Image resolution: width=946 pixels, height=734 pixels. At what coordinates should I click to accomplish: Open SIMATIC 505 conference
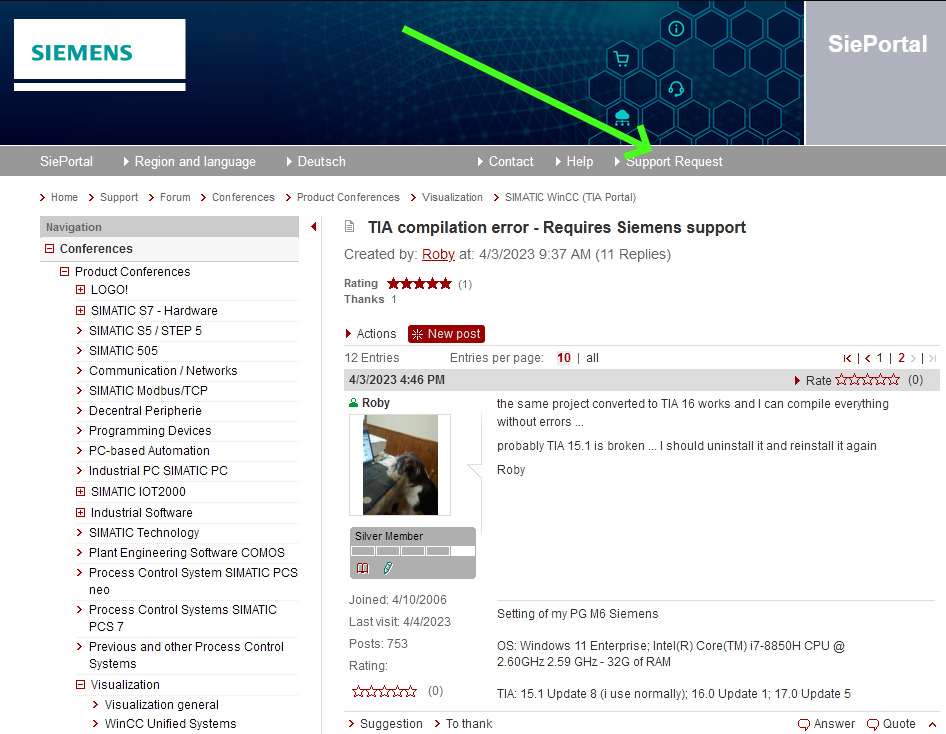point(123,350)
